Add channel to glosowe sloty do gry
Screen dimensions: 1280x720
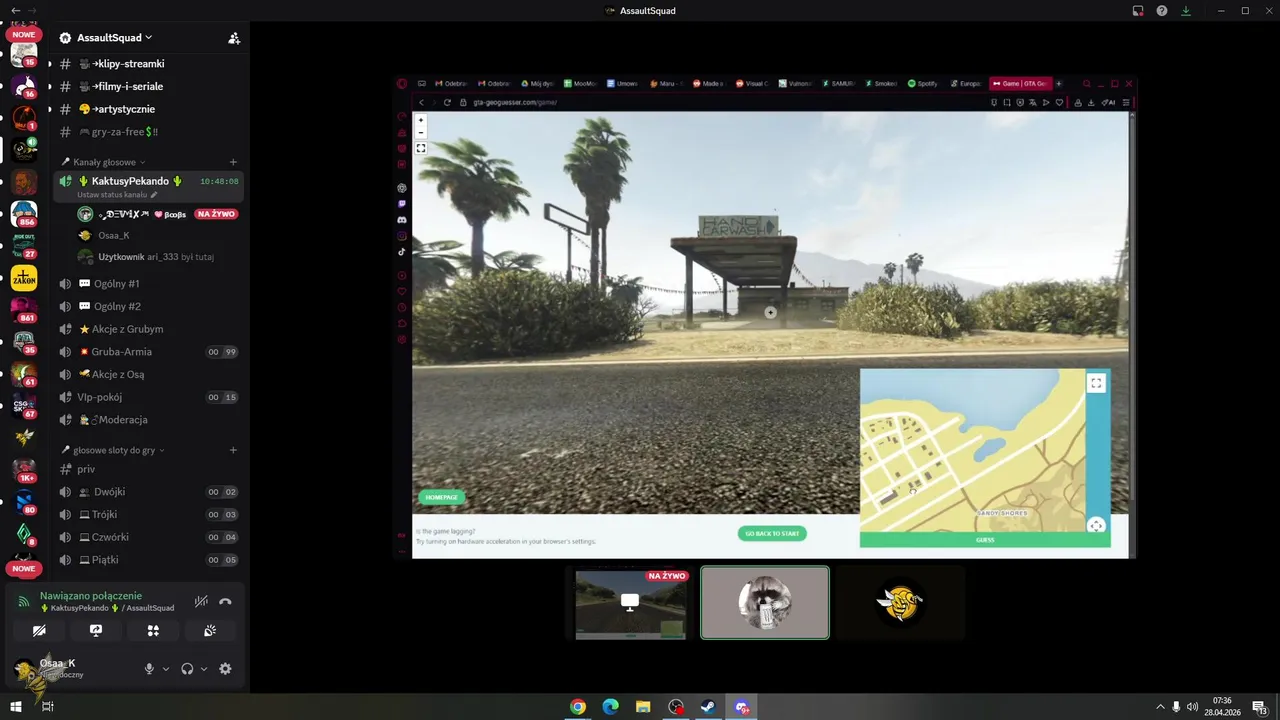(x=233, y=450)
